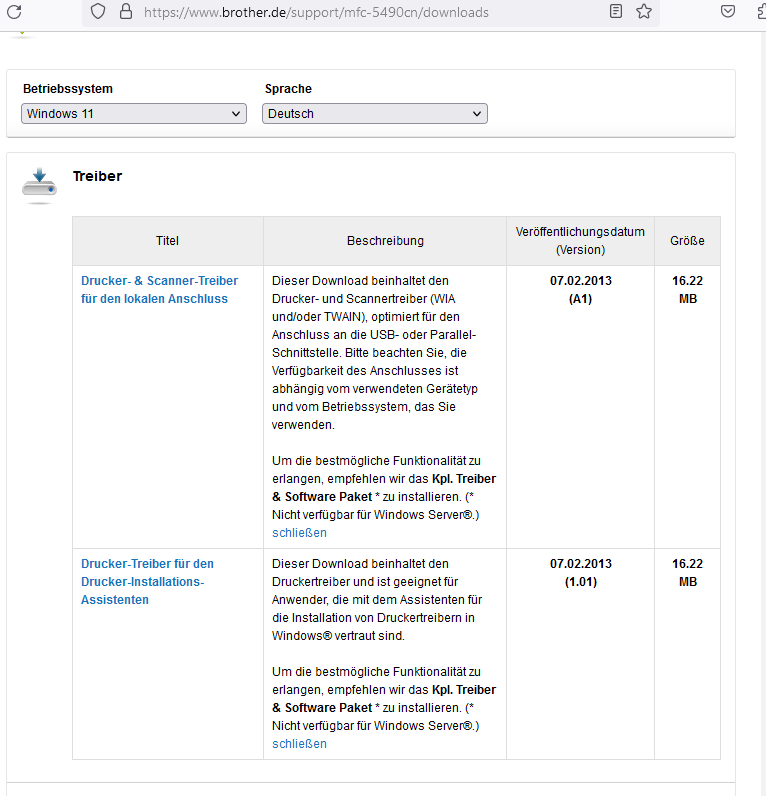Screen dimensions: 766x796
Task: Save page to Pocket icon
Action: 728,11
